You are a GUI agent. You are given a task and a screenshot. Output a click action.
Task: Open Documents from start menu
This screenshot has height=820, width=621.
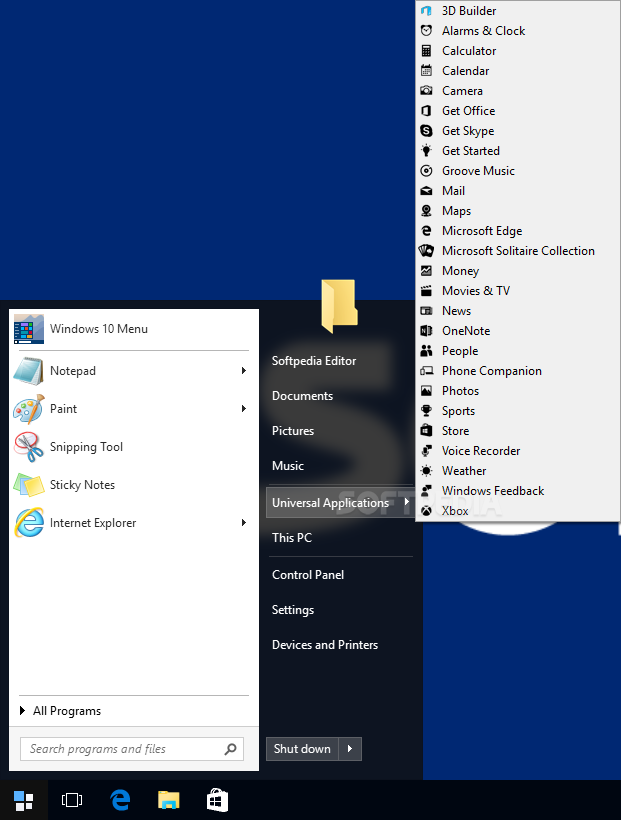tap(302, 396)
